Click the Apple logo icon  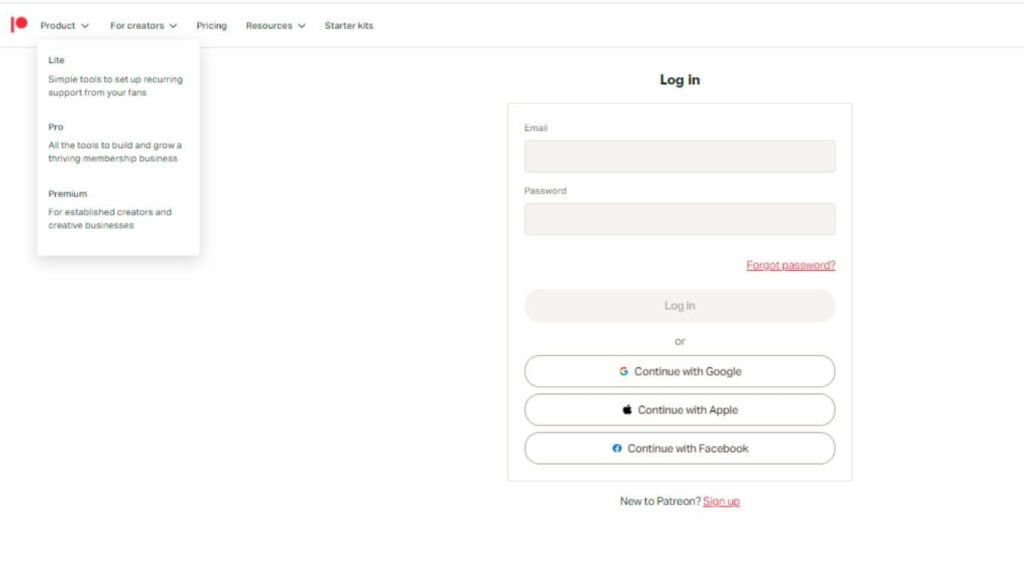point(627,410)
